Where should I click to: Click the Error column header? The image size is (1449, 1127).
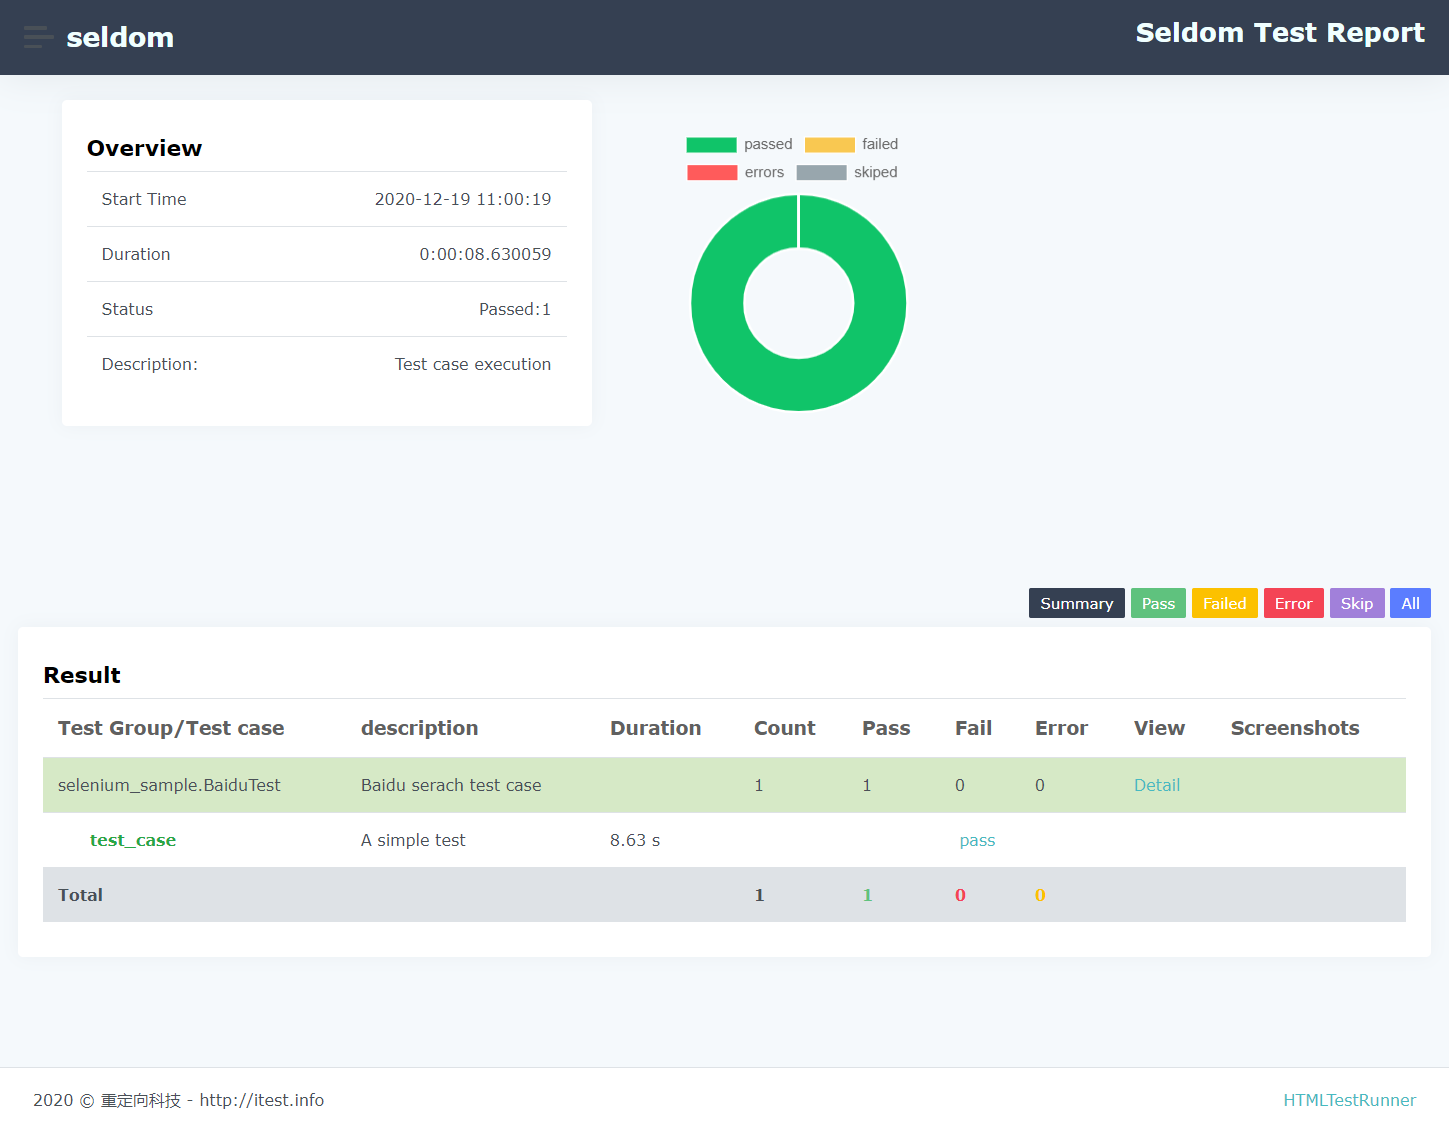[1061, 728]
